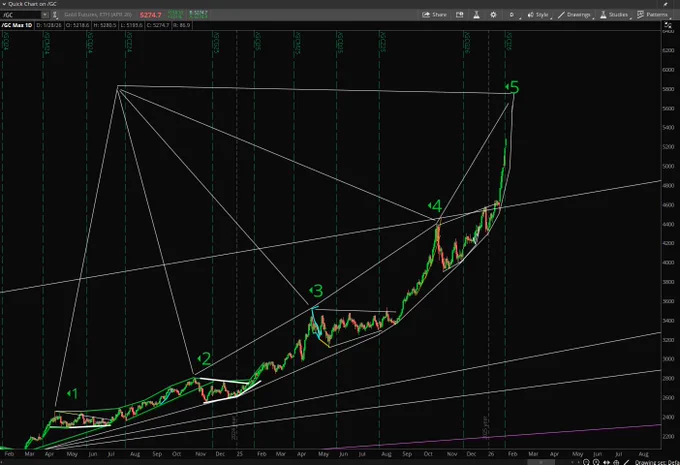The image size is (680, 465).
Task: Click the 25 year label on time axis
Action: 239,454
